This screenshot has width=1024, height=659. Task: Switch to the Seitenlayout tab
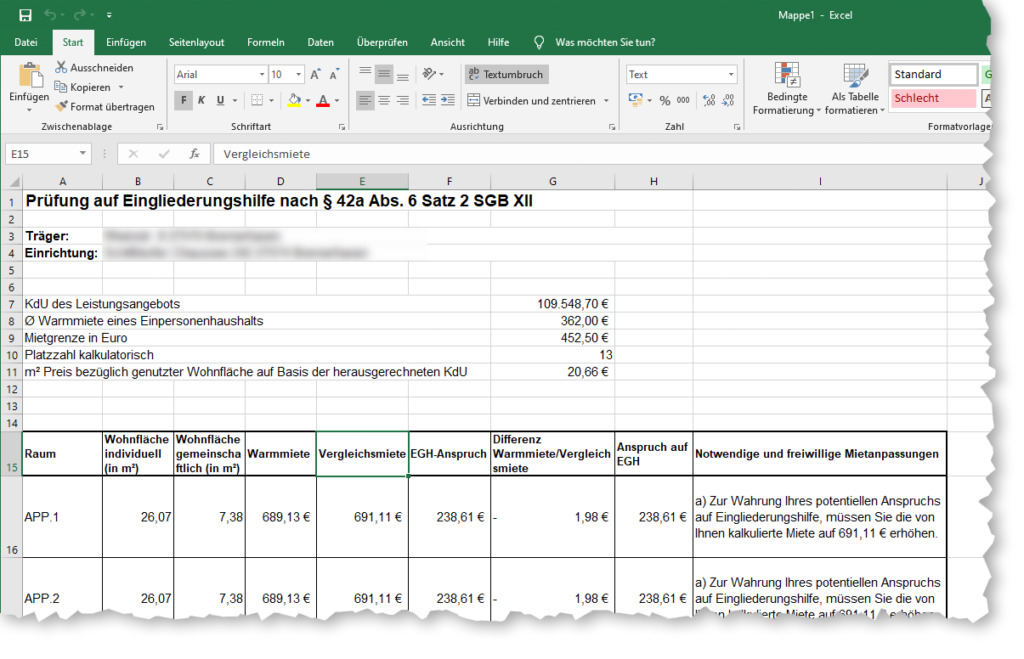coord(196,42)
